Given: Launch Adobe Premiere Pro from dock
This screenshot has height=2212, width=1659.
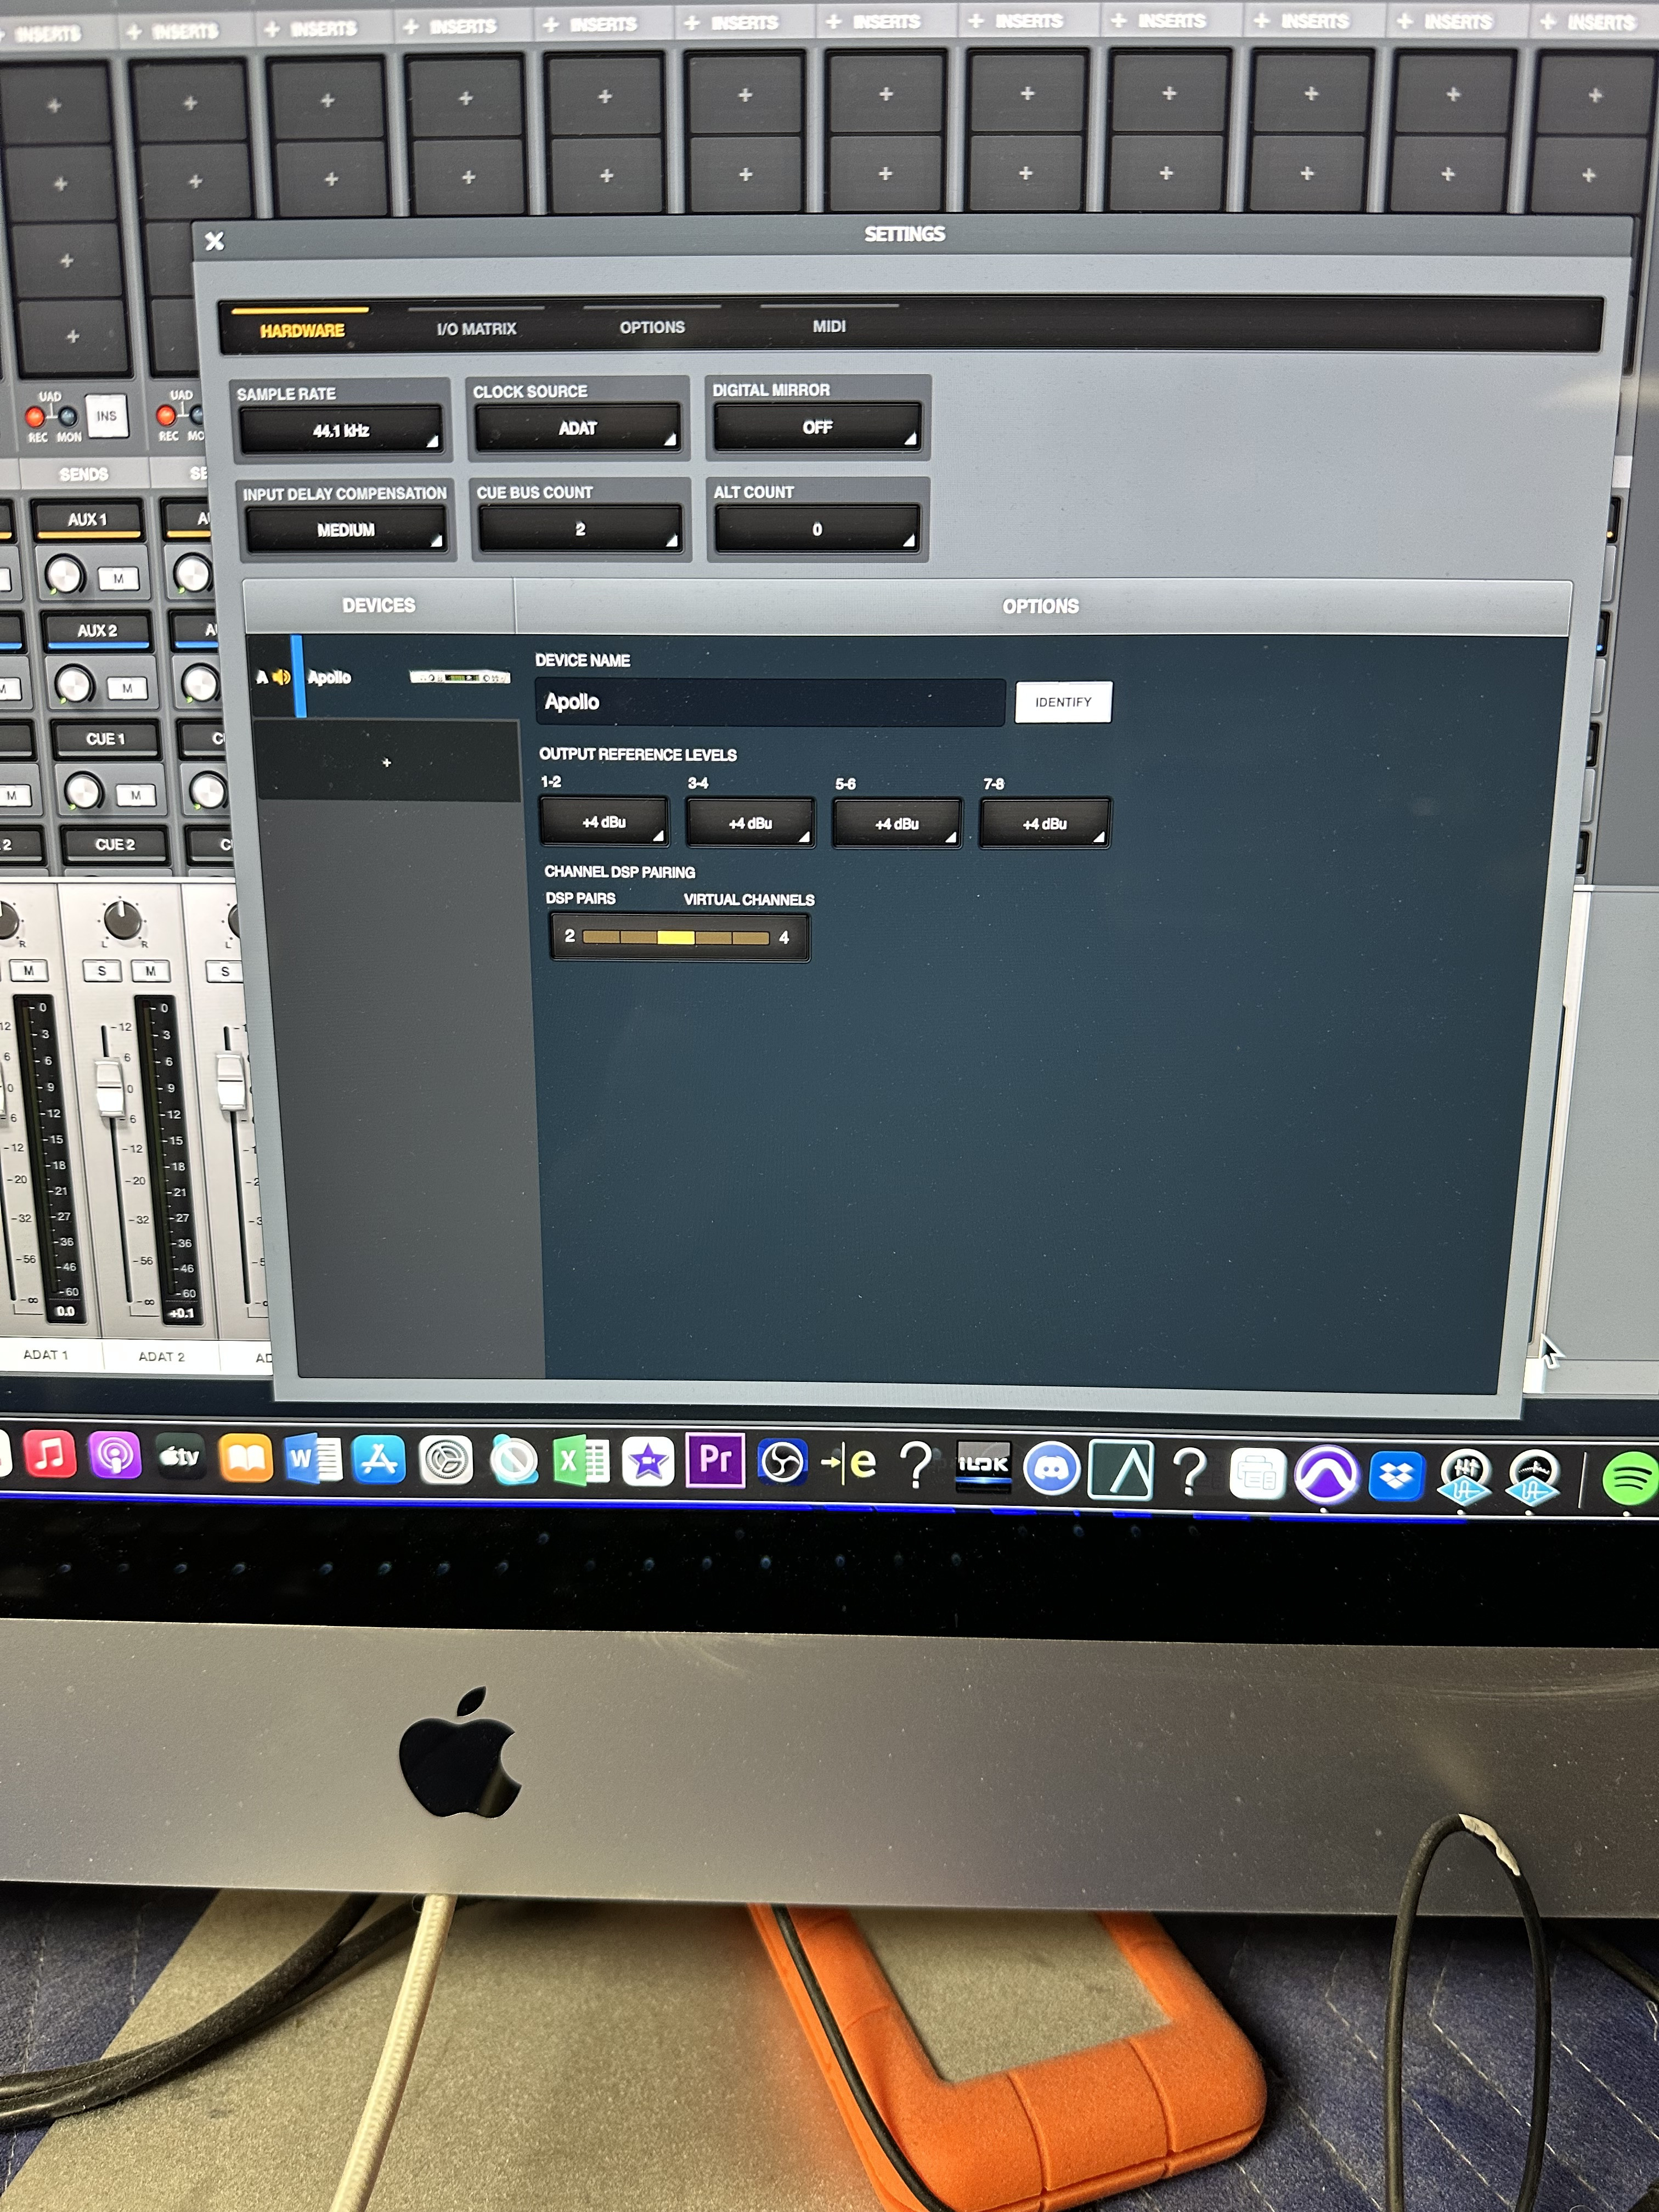Looking at the screenshot, I should 715,1460.
